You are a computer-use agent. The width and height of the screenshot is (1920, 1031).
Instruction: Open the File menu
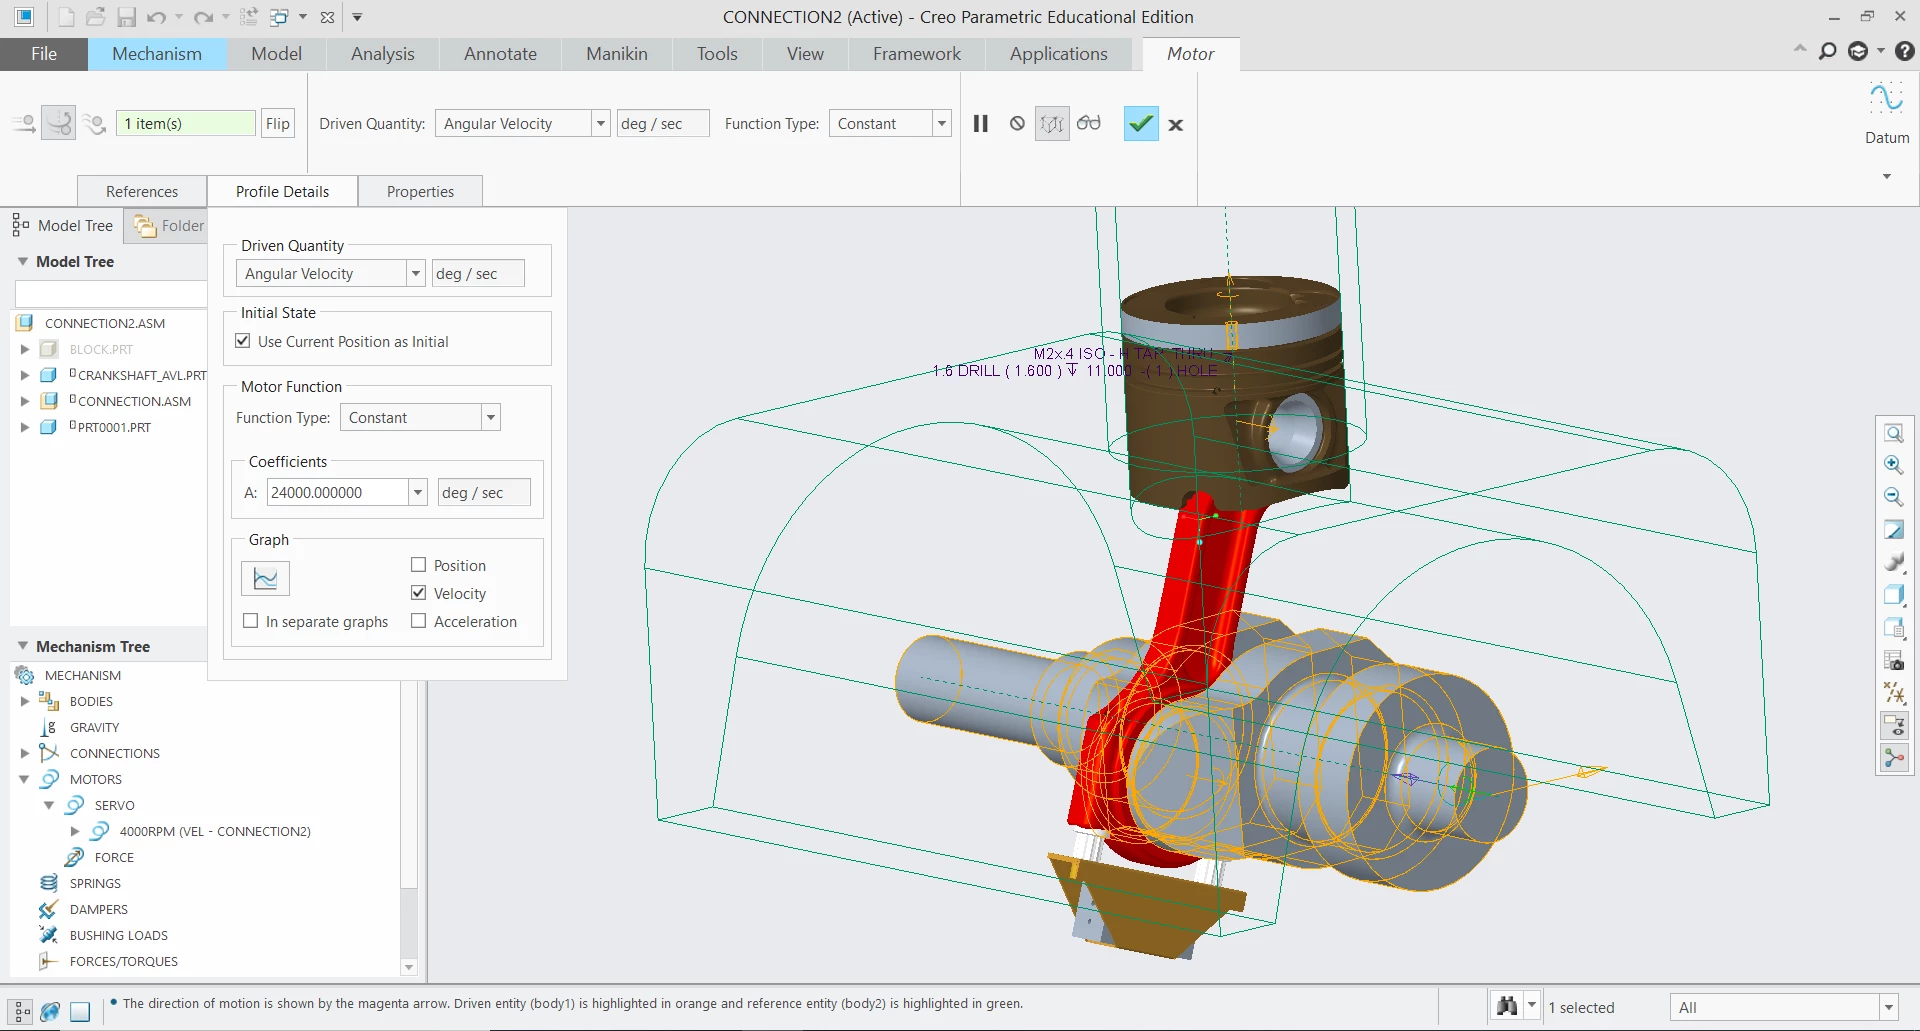coord(44,54)
